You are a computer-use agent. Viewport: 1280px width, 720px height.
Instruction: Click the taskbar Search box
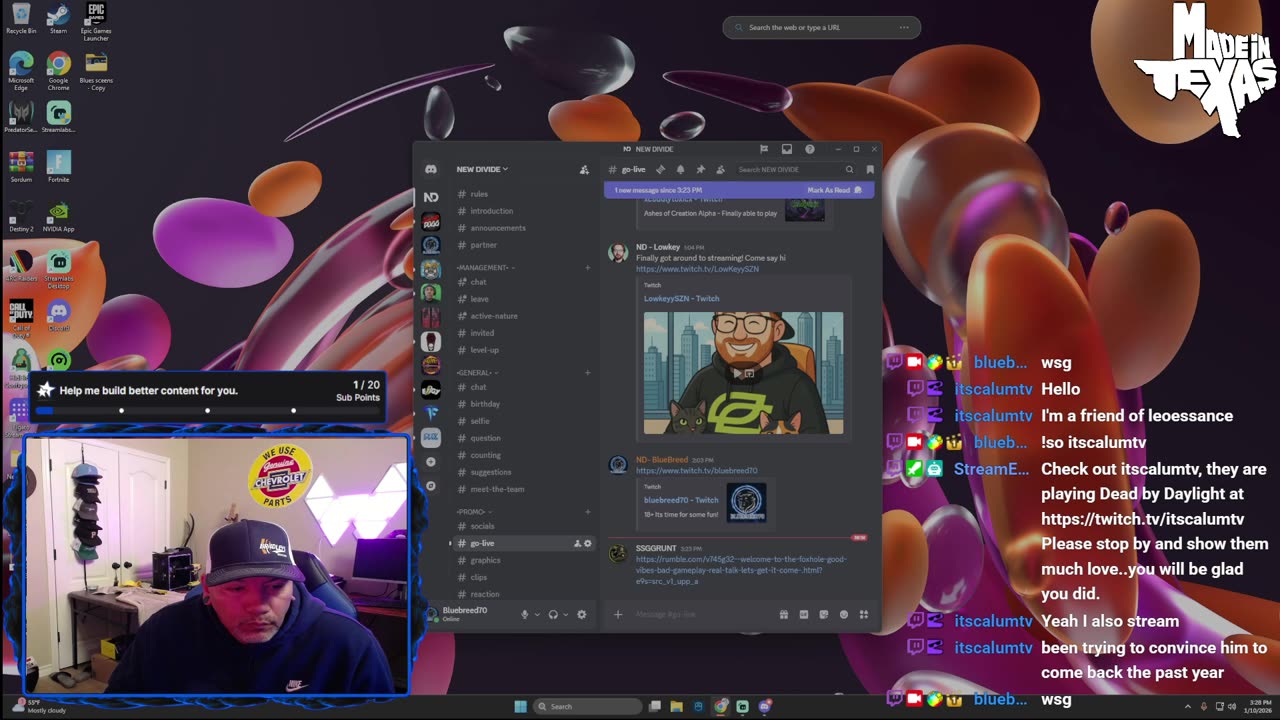(x=588, y=706)
